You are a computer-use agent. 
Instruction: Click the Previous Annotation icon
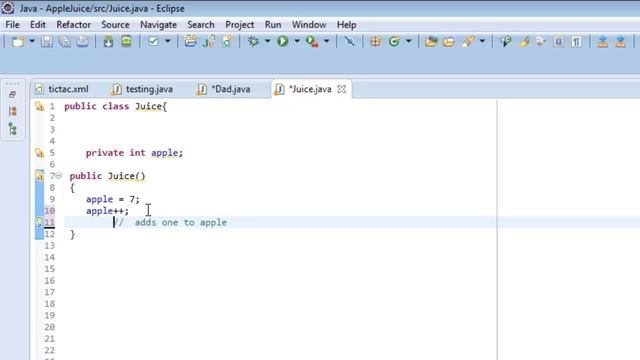[x=620, y=42]
